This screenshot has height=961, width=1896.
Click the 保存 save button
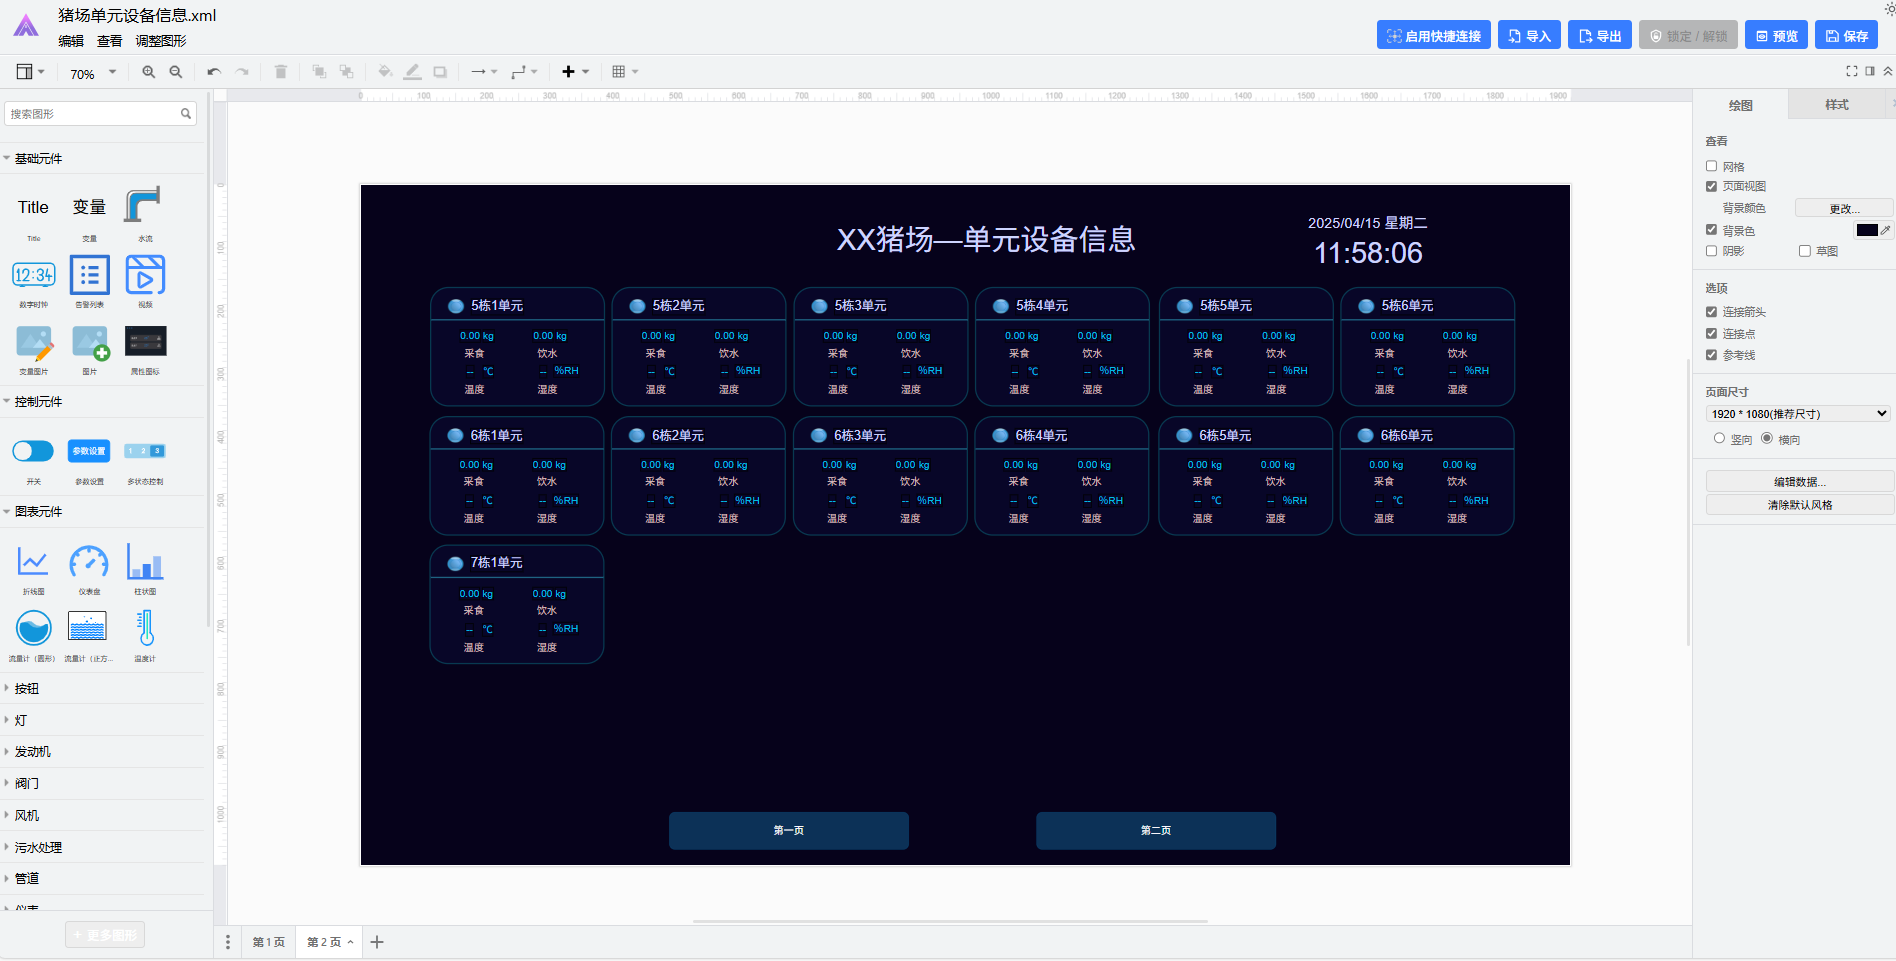(1846, 35)
